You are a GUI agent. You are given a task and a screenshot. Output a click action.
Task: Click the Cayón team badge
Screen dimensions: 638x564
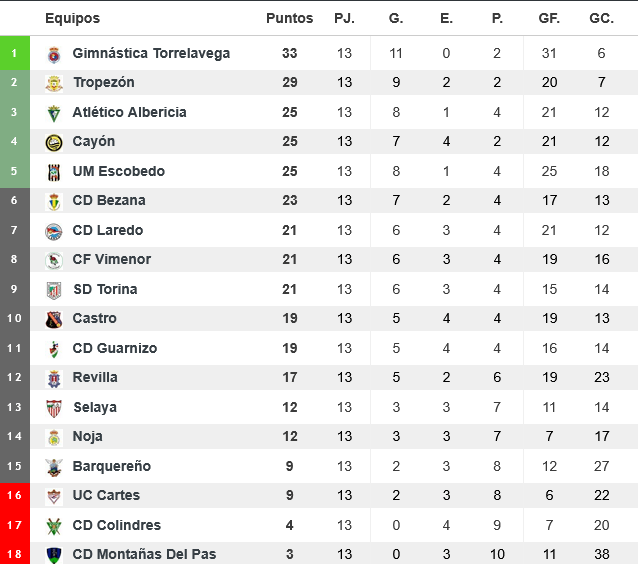(x=54, y=142)
